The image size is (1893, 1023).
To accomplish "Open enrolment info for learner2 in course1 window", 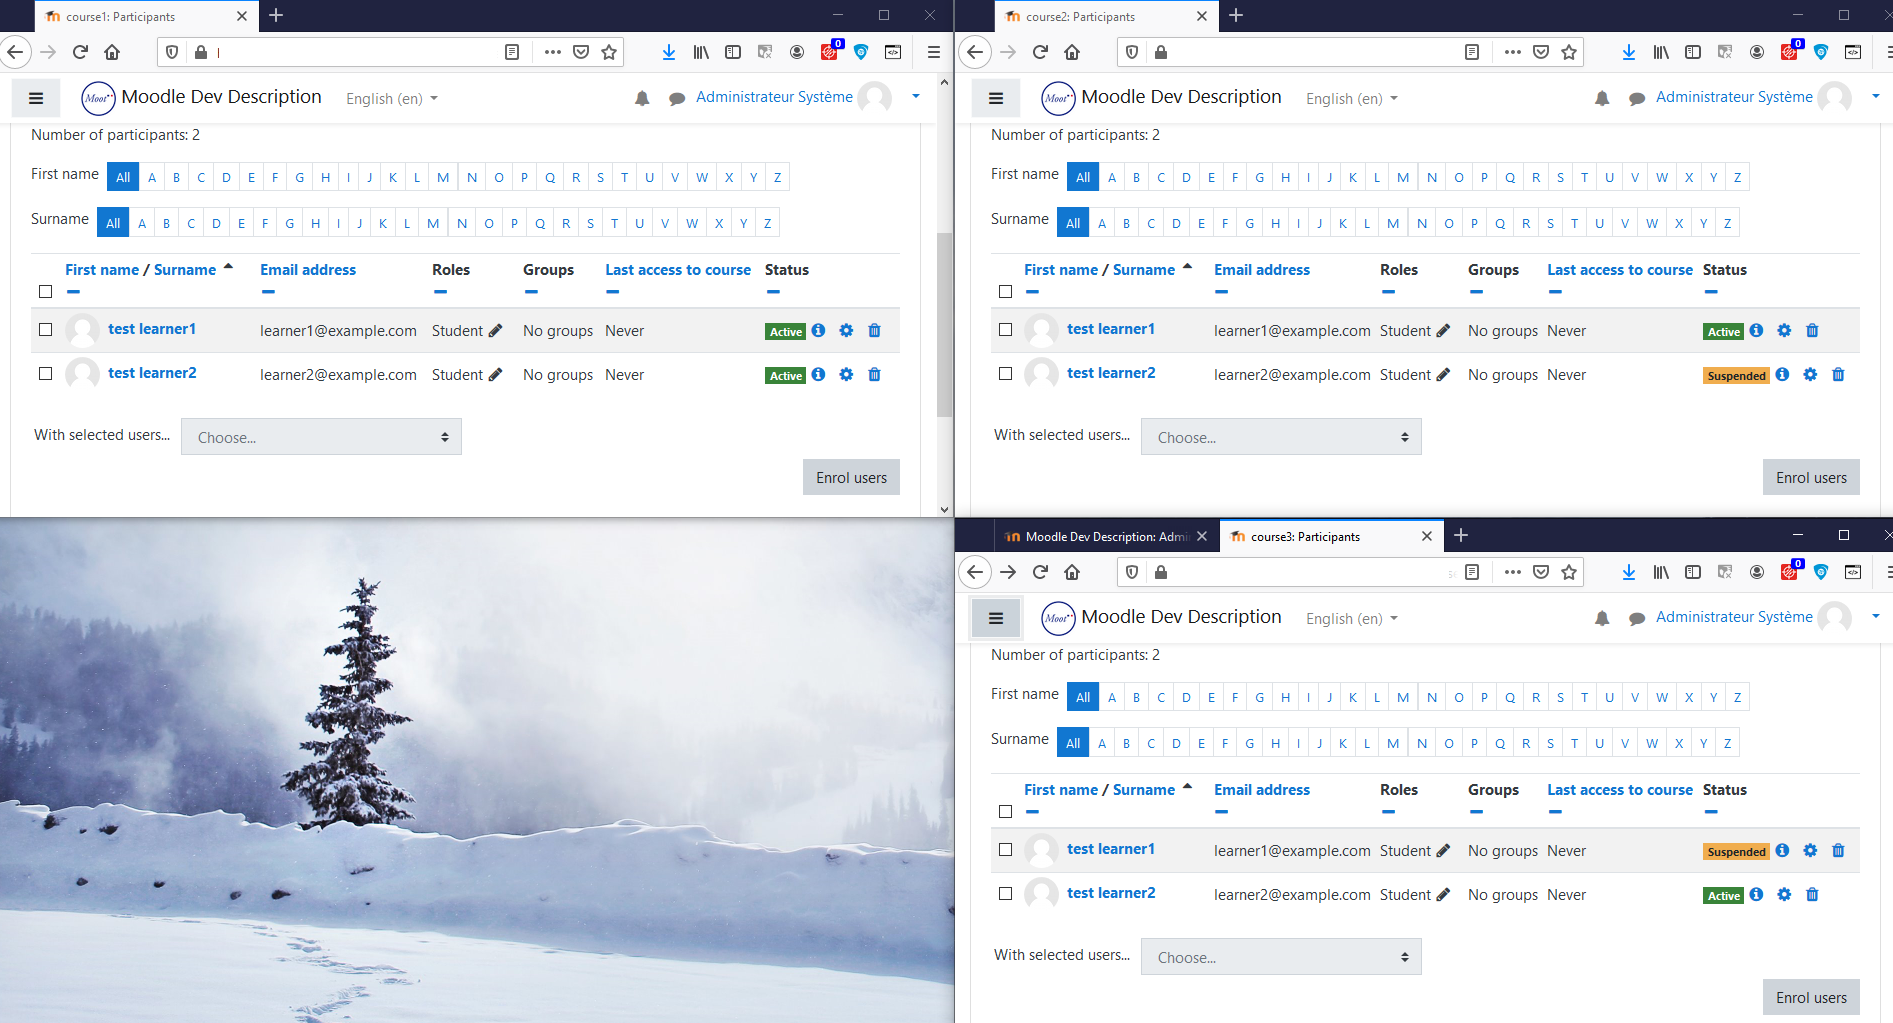I will coord(818,375).
